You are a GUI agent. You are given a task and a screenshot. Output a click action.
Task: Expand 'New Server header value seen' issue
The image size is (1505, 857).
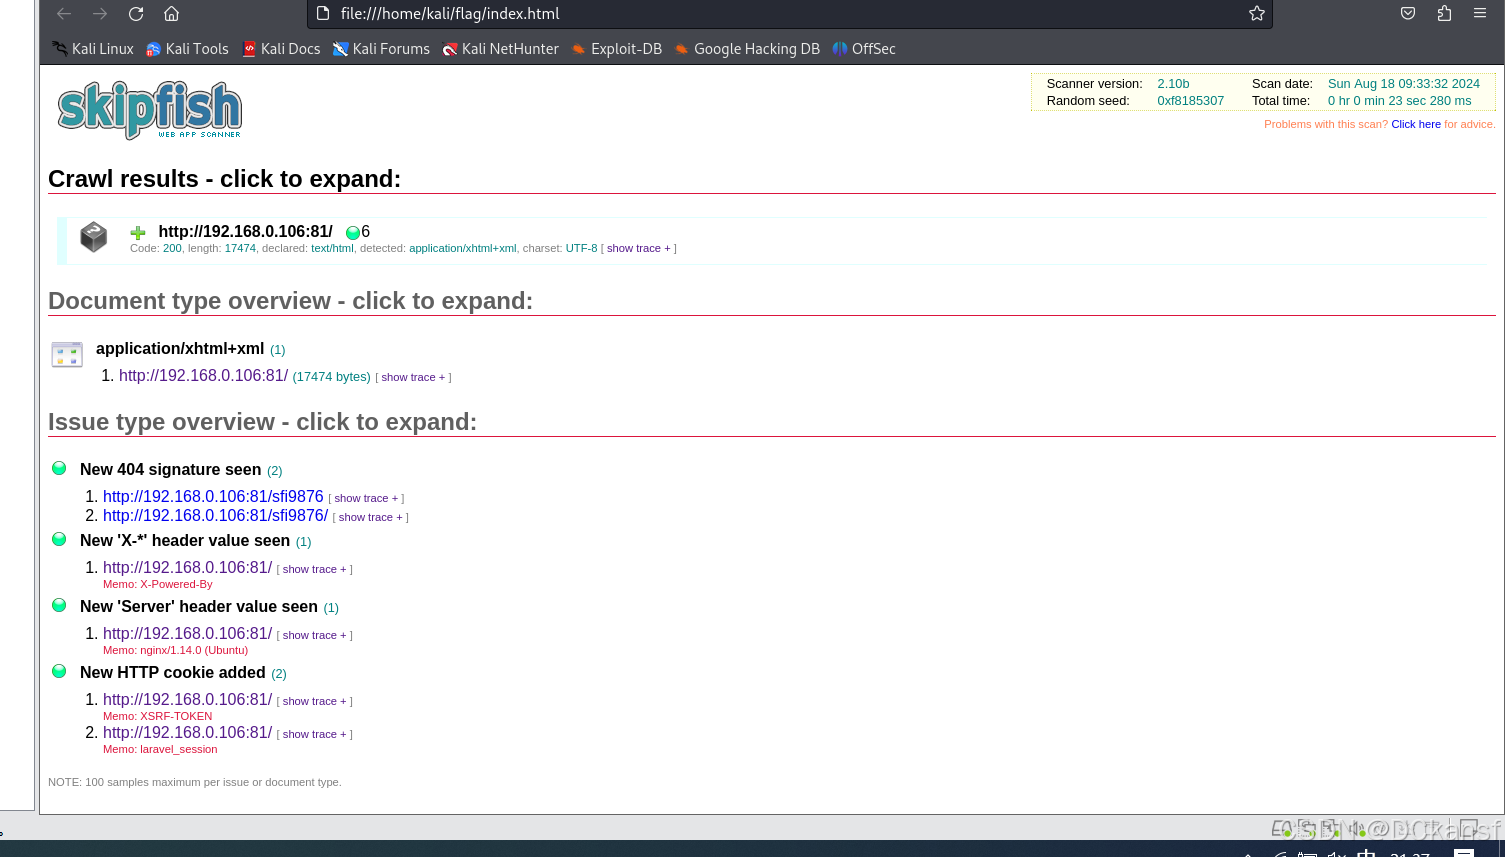[x=199, y=607]
